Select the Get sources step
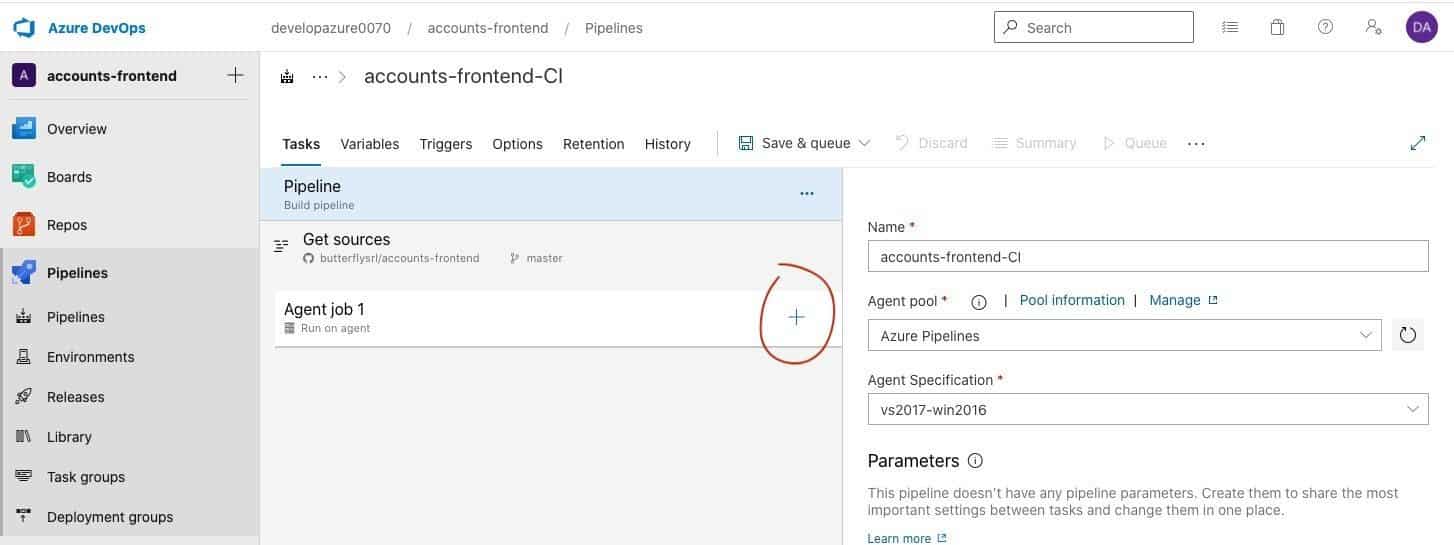Screen dimensions: 1454x545 [551, 247]
